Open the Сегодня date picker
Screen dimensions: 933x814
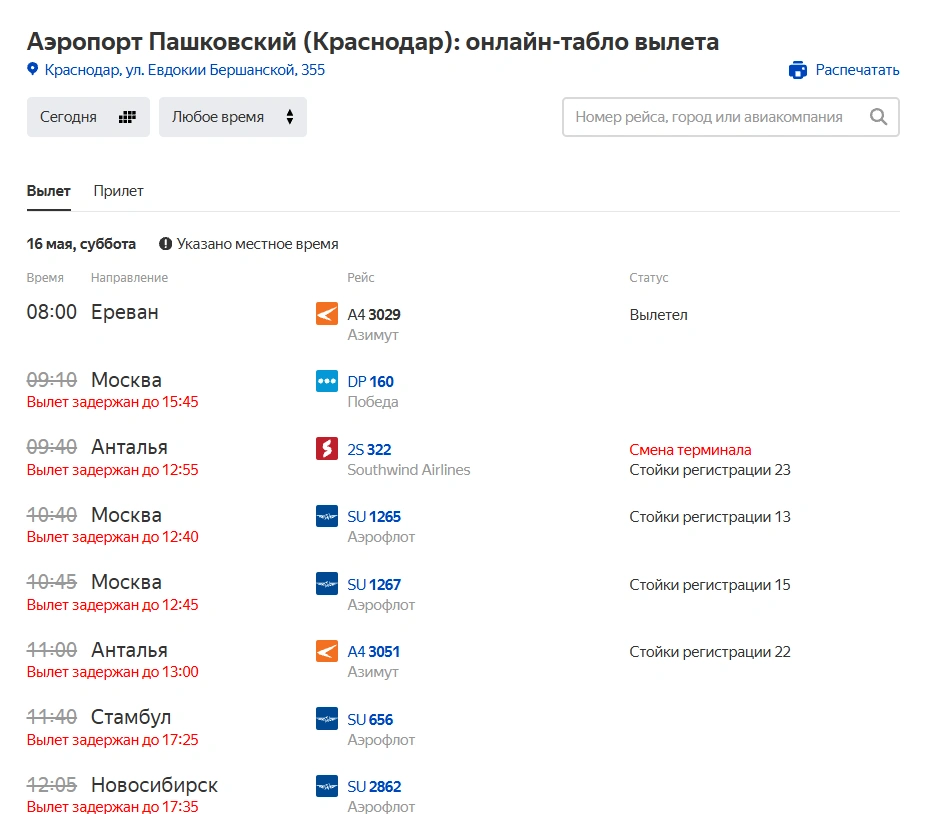[x=88, y=117]
